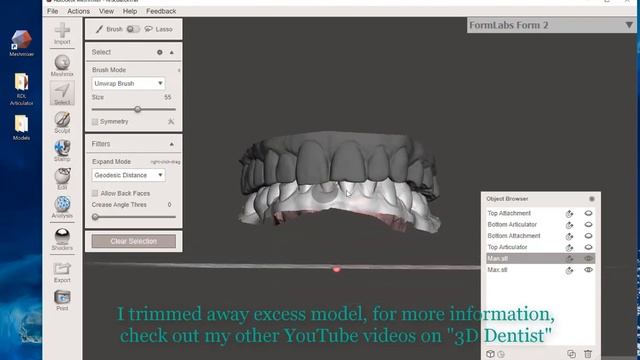
Task: Show the Bottom Attachment object
Action: tap(588, 236)
